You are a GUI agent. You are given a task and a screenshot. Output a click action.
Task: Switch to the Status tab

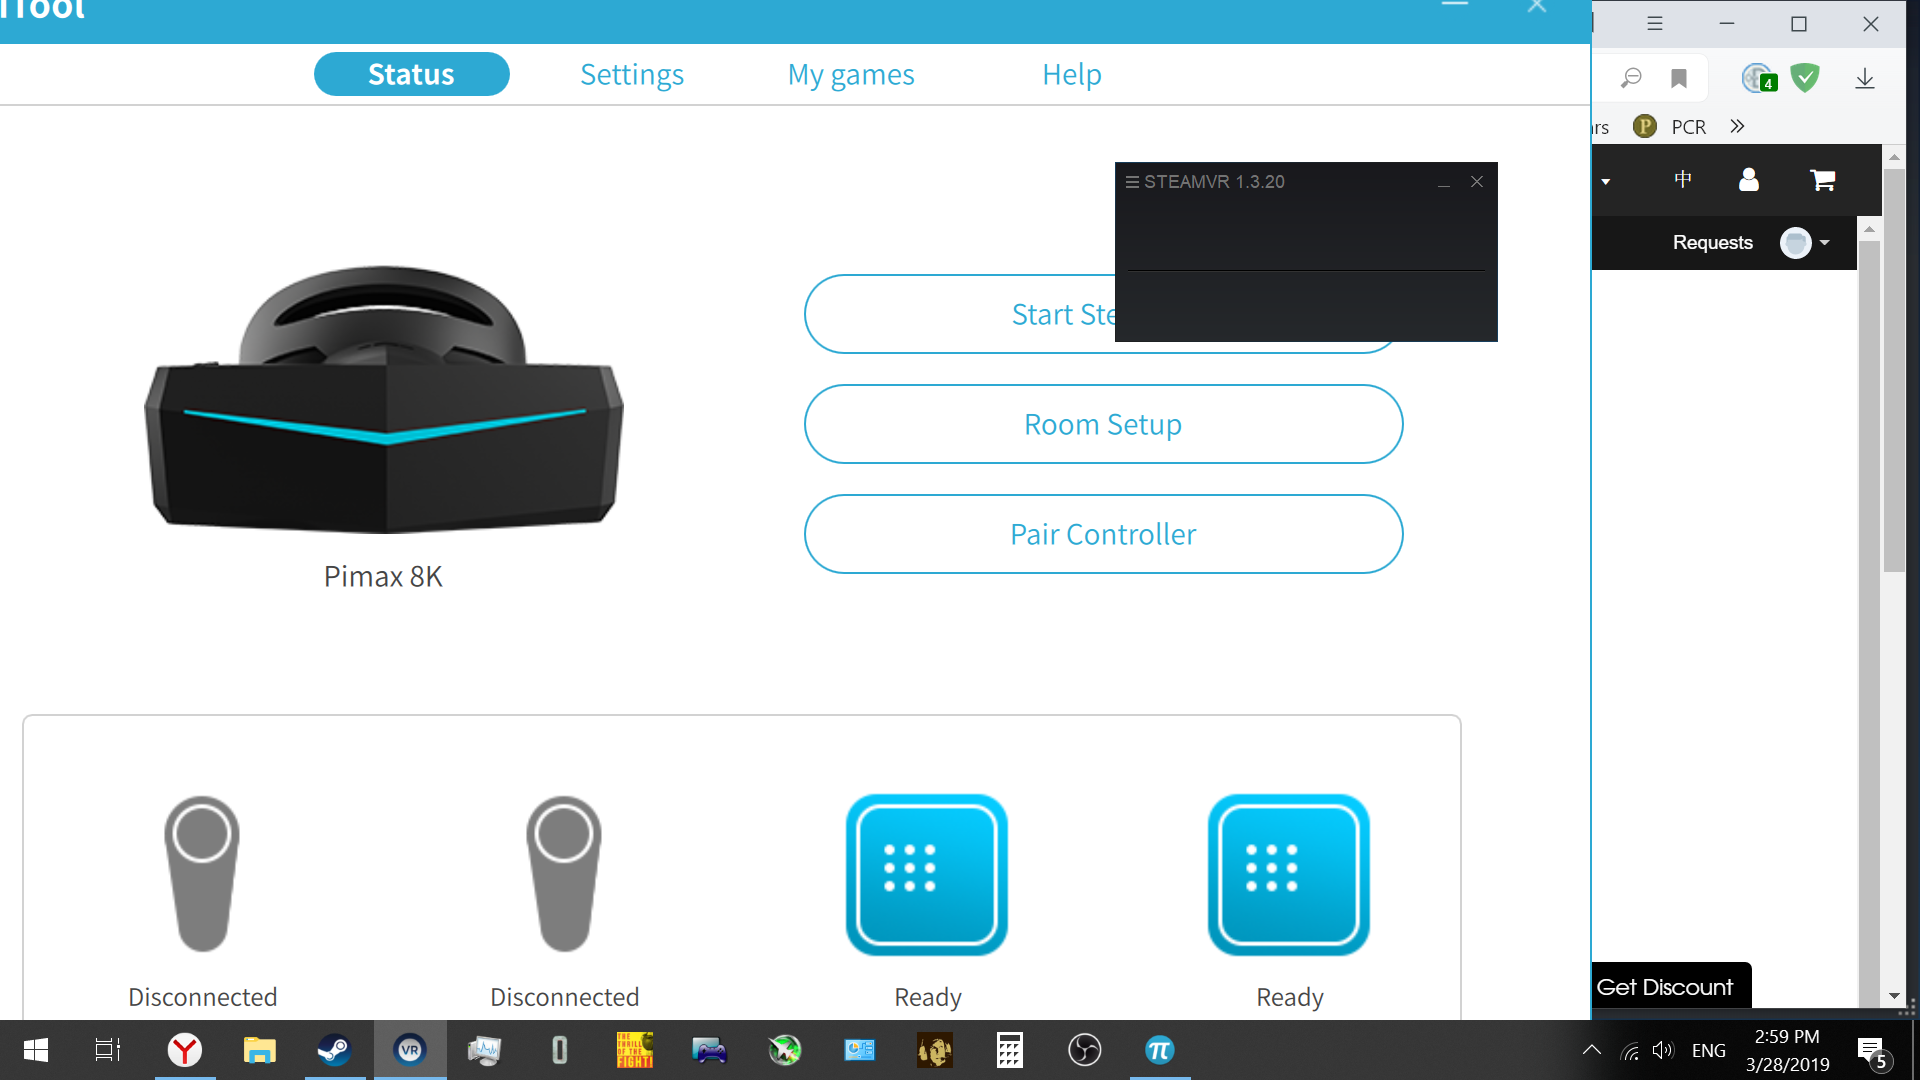click(x=411, y=74)
